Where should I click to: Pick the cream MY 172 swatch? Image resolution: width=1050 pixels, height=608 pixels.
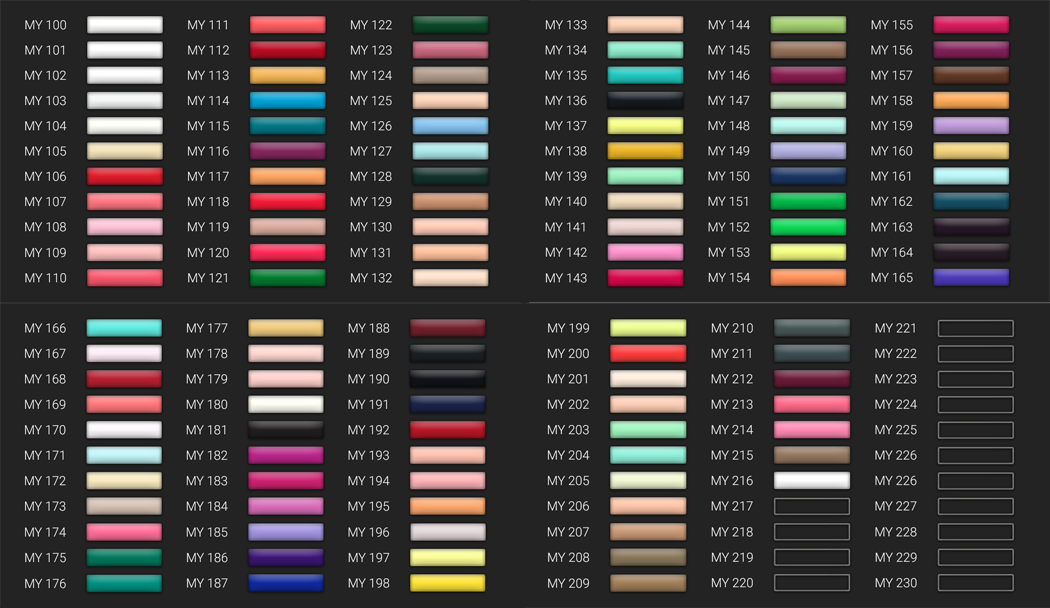[124, 481]
